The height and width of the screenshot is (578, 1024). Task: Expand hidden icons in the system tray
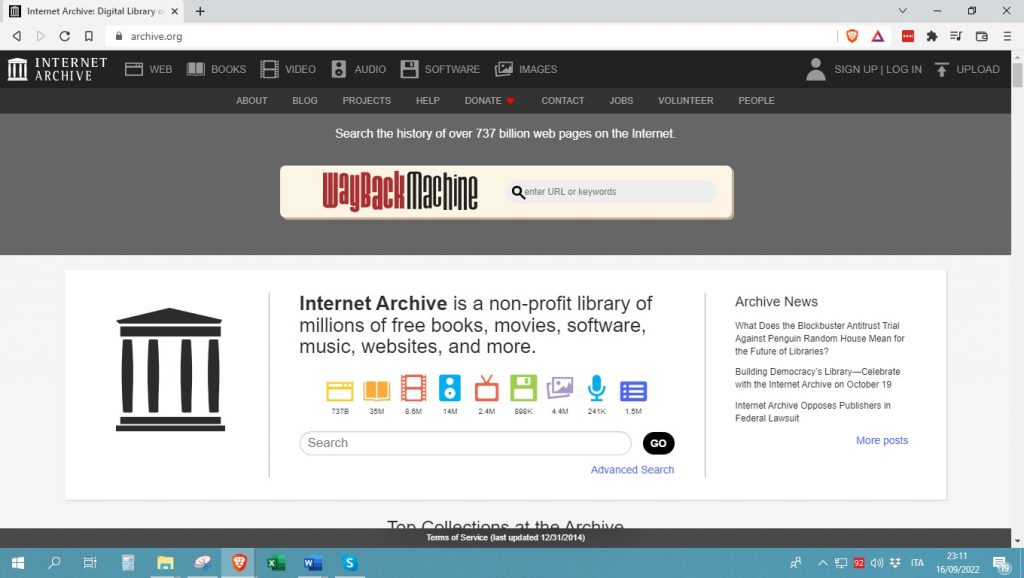point(822,563)
